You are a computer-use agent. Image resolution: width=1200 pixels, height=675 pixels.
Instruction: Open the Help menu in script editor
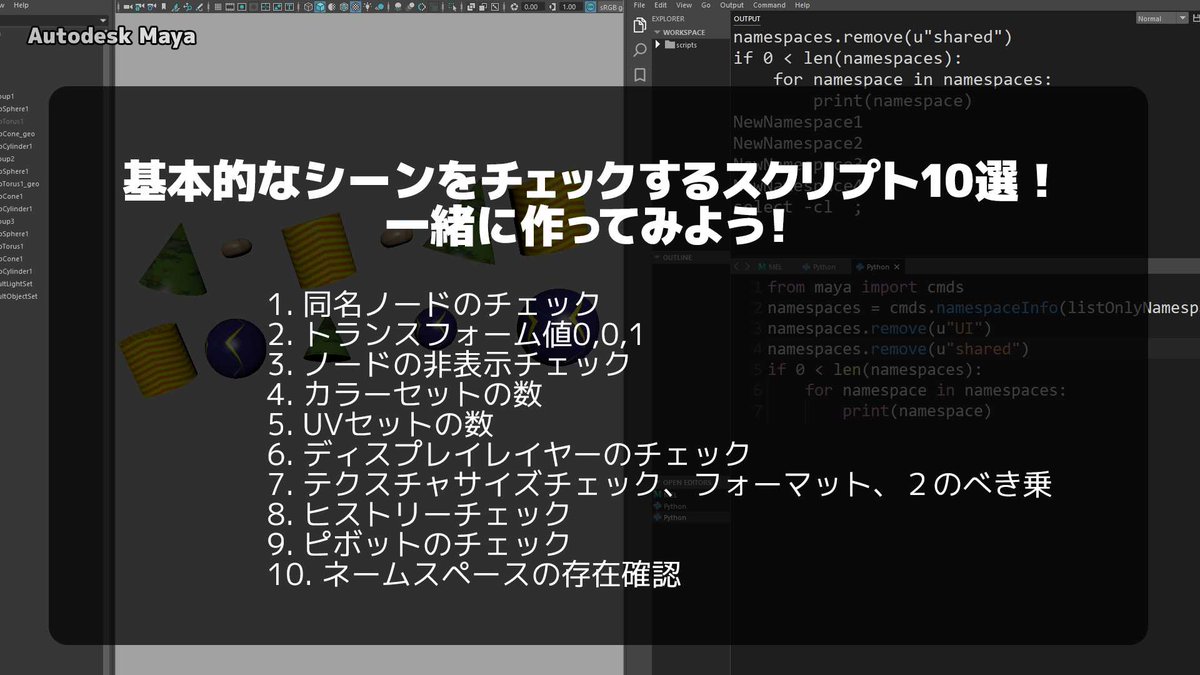802,5
